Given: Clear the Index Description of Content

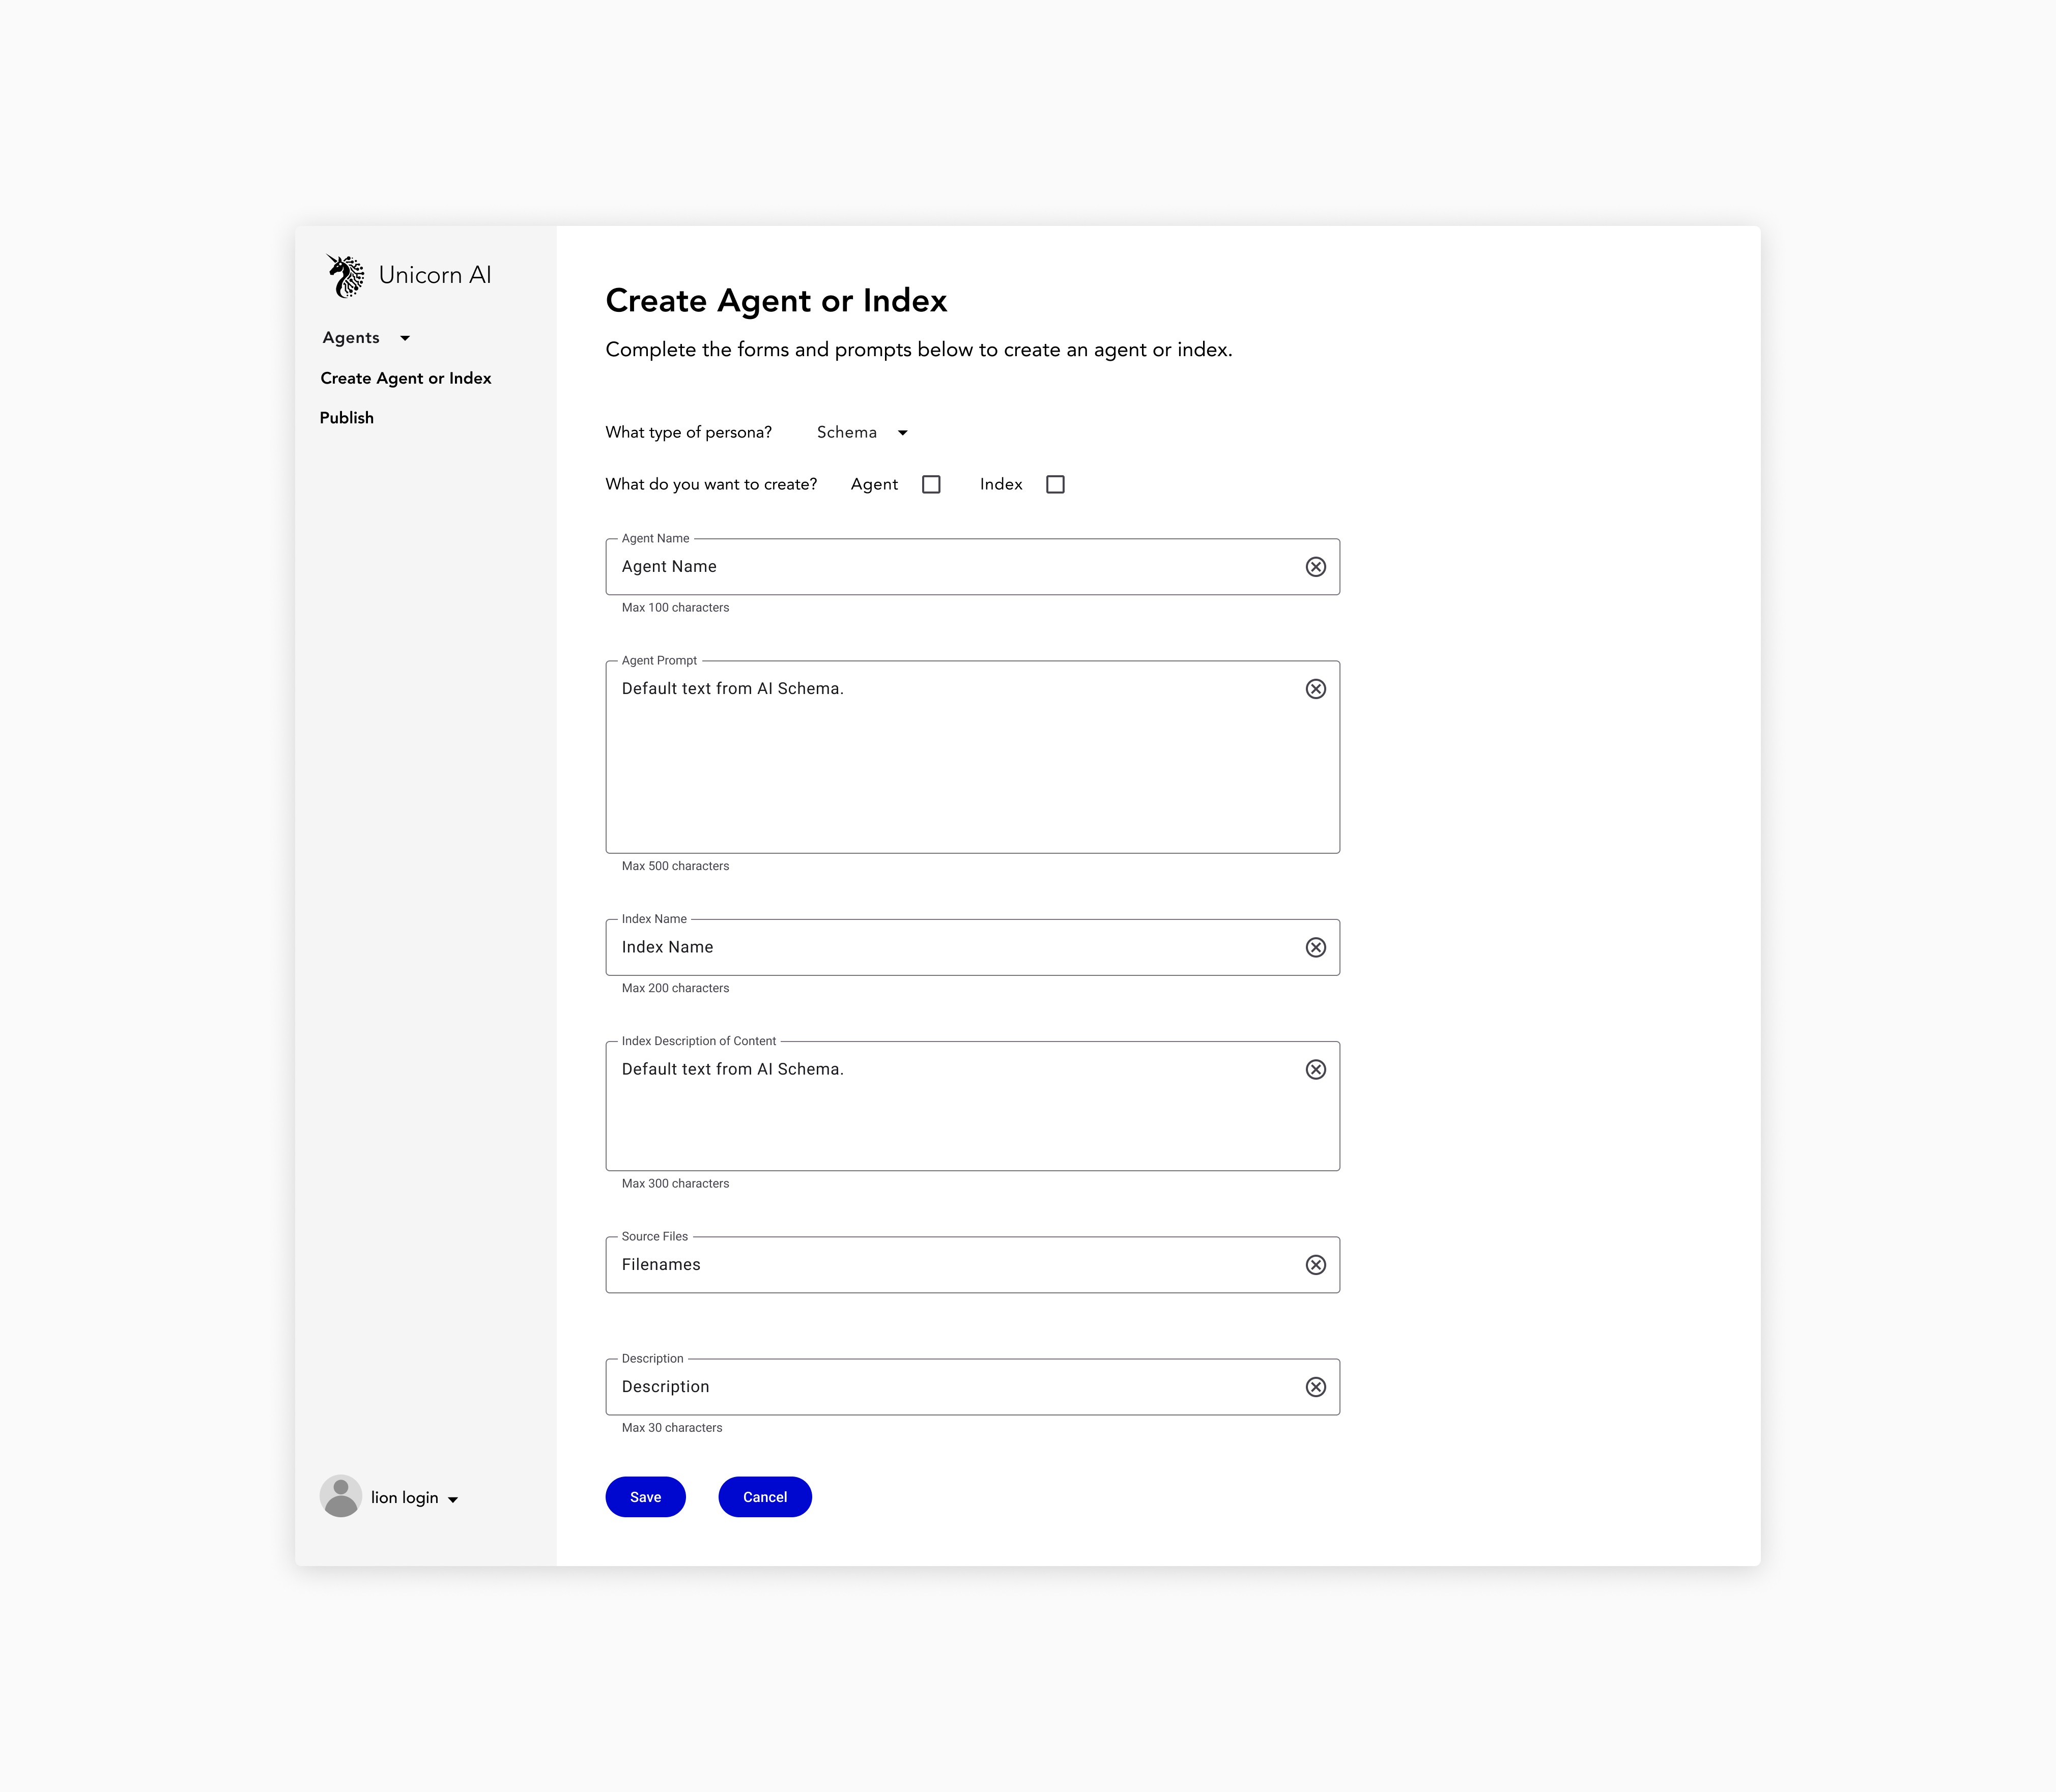Looking at the screenshot, I should click(1315, 1069).
